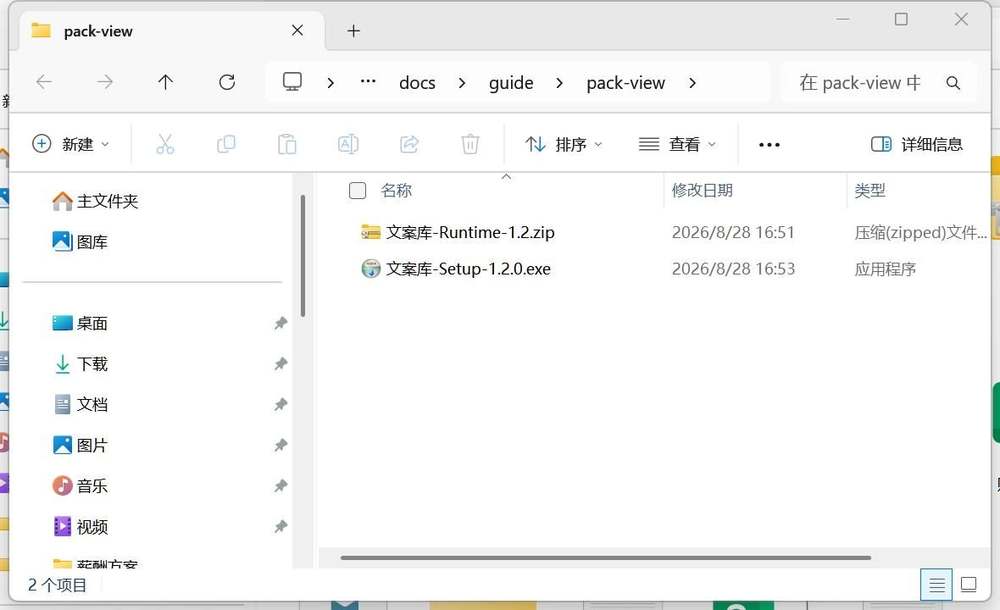Unpin 桌面 using its pin icon
1000x610 pixels.
click(281, 323)
